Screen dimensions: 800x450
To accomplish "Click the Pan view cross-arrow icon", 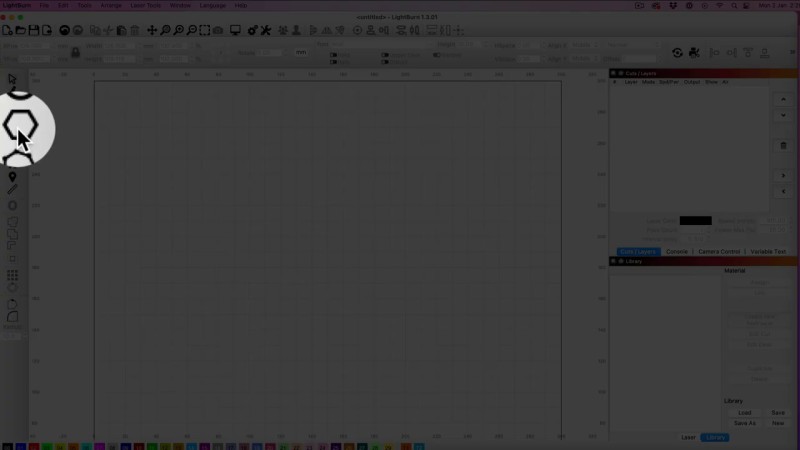I will click(x=152, y=31).
